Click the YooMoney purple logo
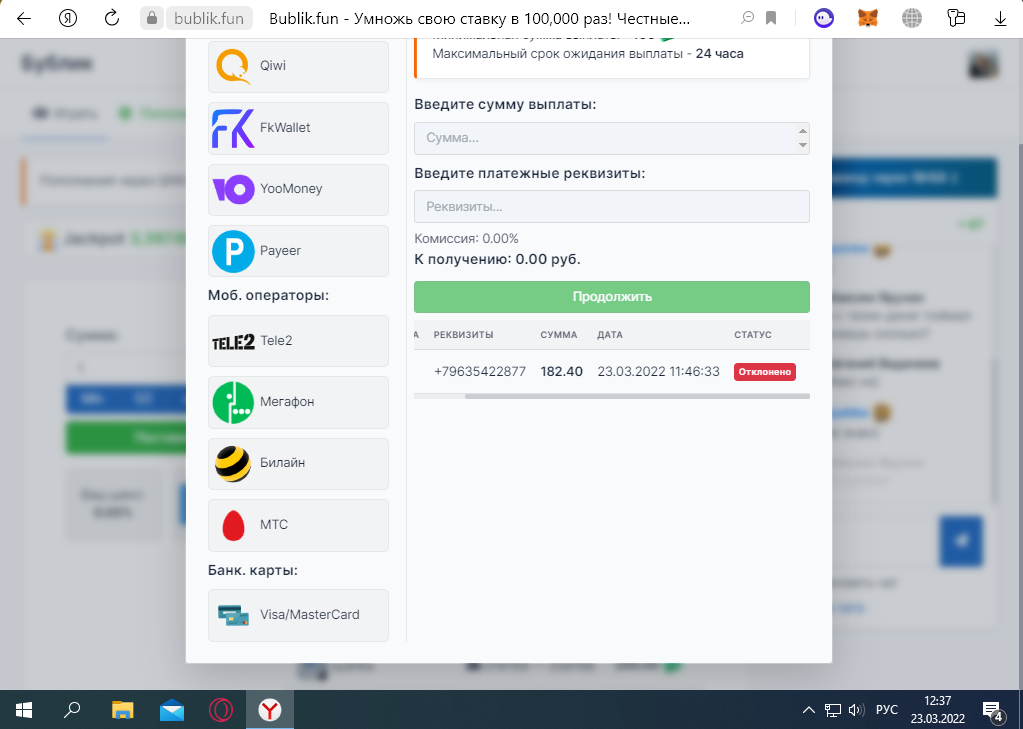Viewport: 1023px width, 729px height. point(233,189)
